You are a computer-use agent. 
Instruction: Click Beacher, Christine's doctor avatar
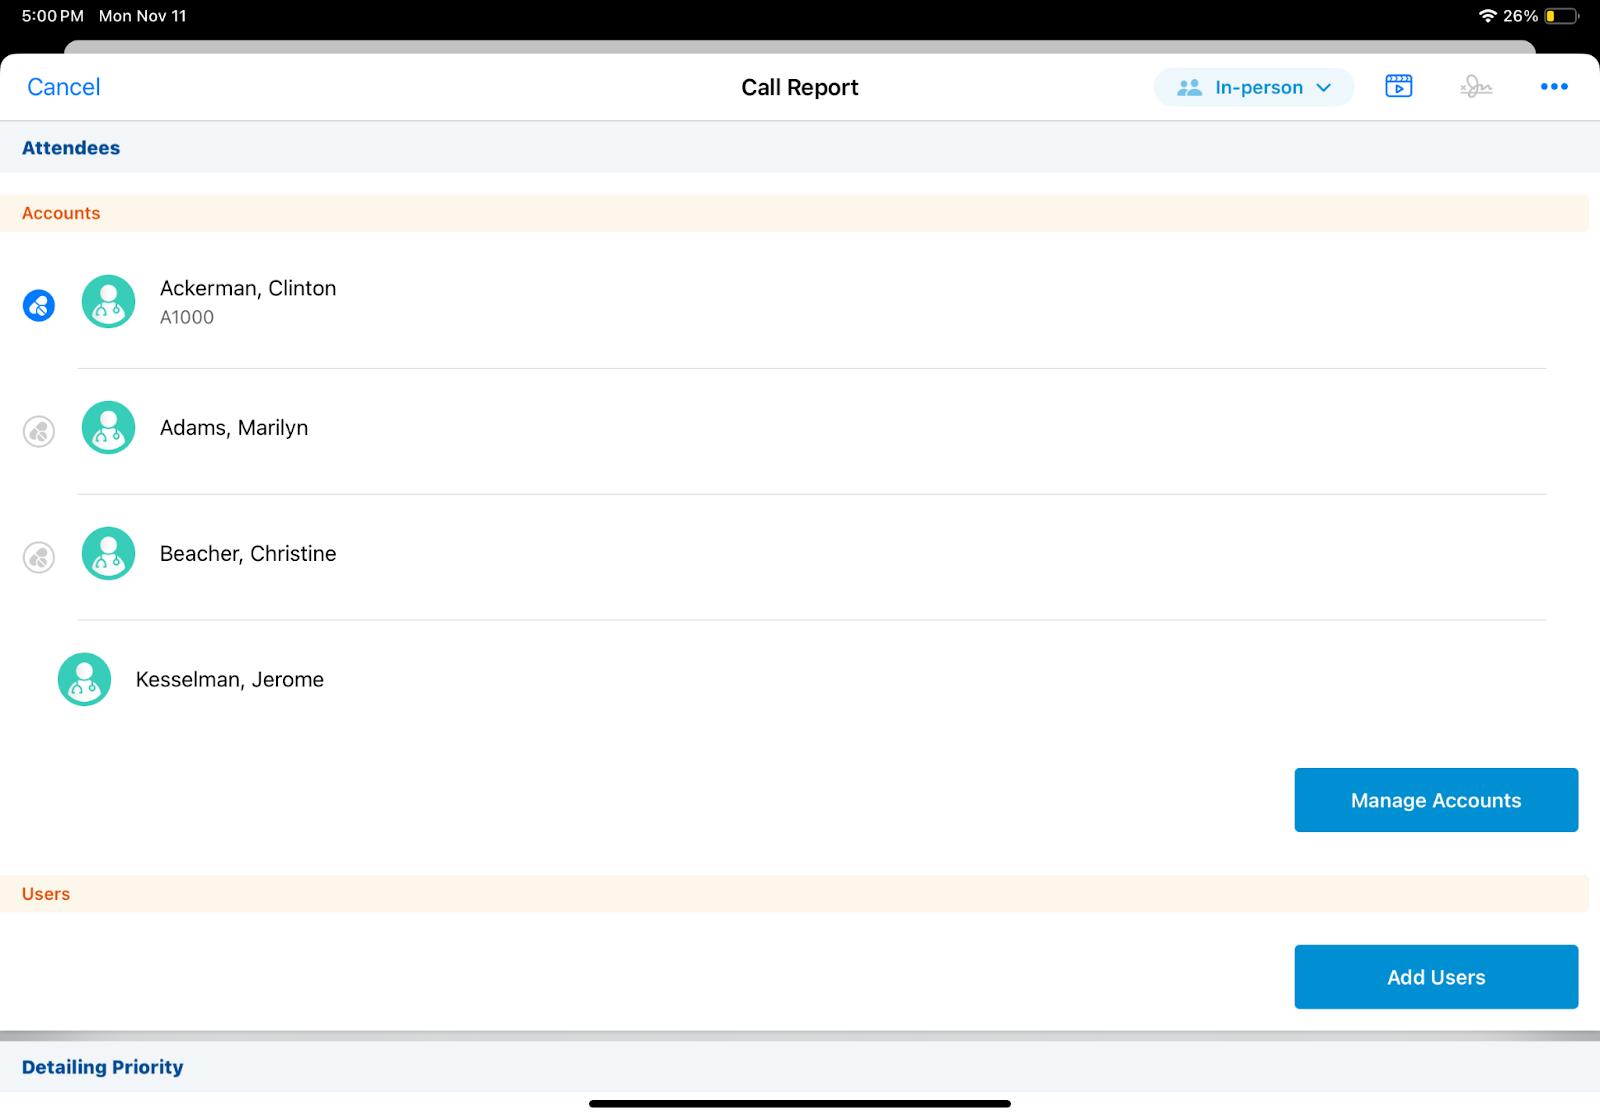(x=108, y=554)
